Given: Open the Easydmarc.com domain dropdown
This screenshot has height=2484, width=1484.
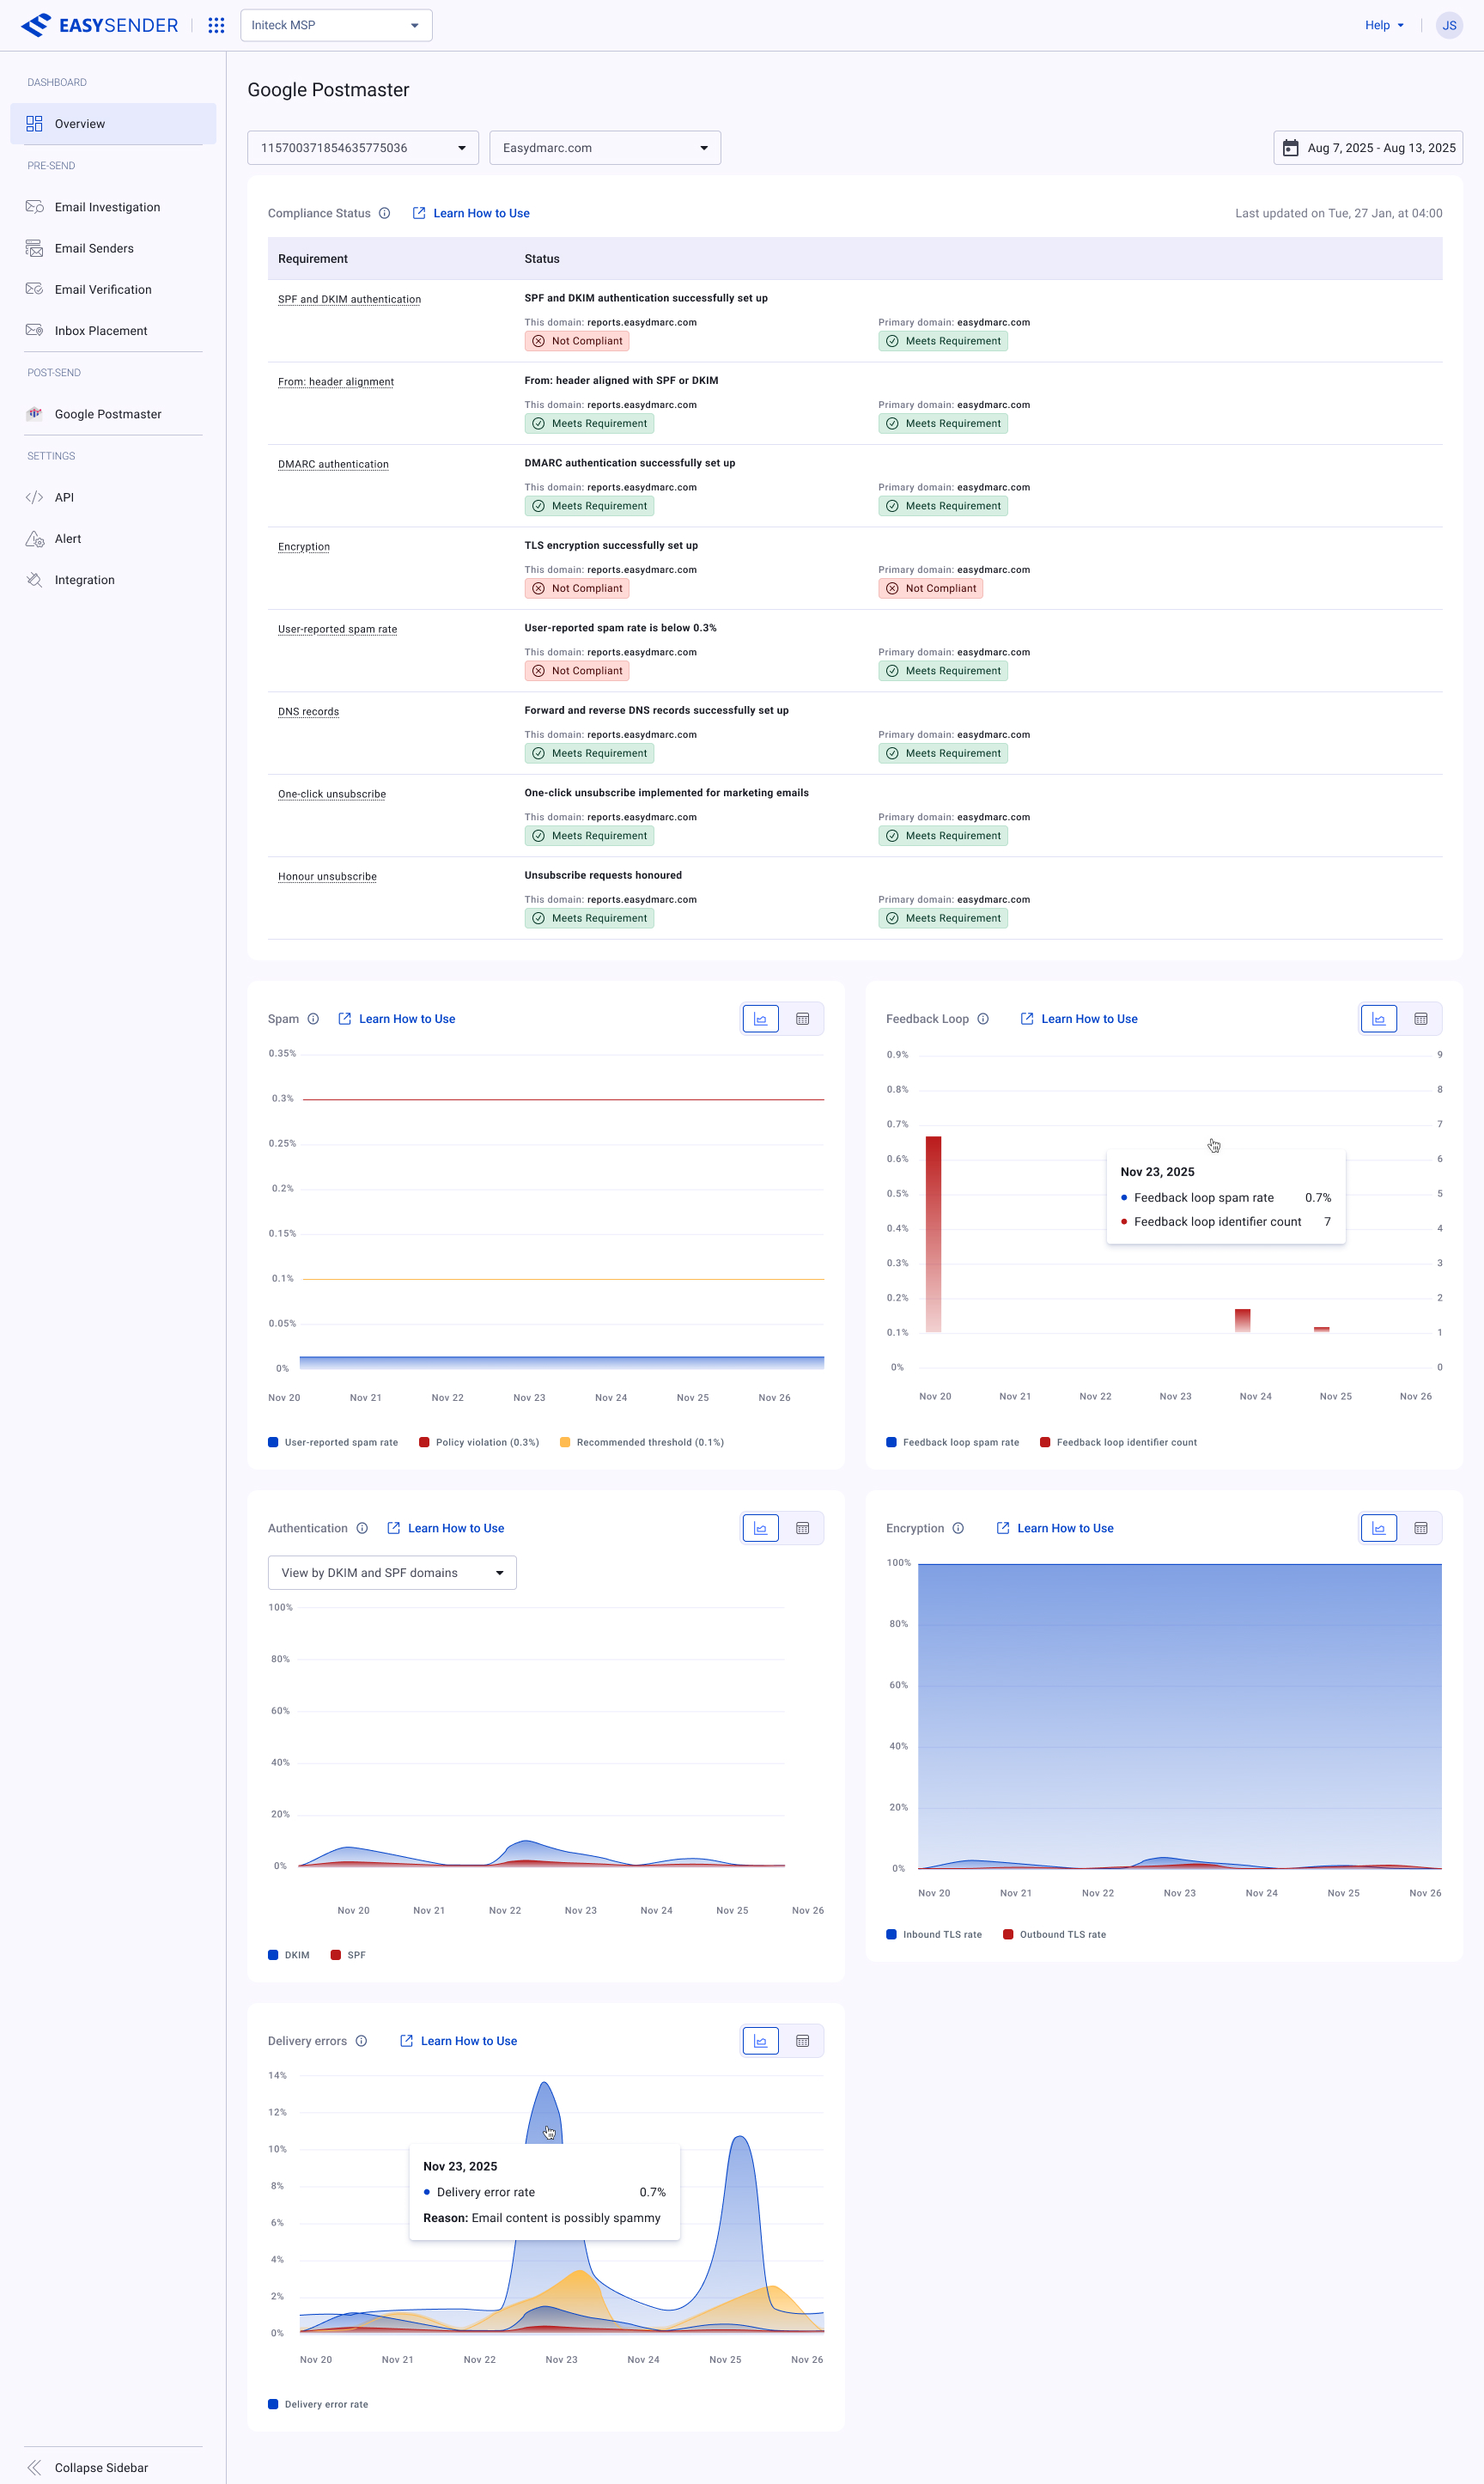Looking at the screenshot, I should coord(604,148).
